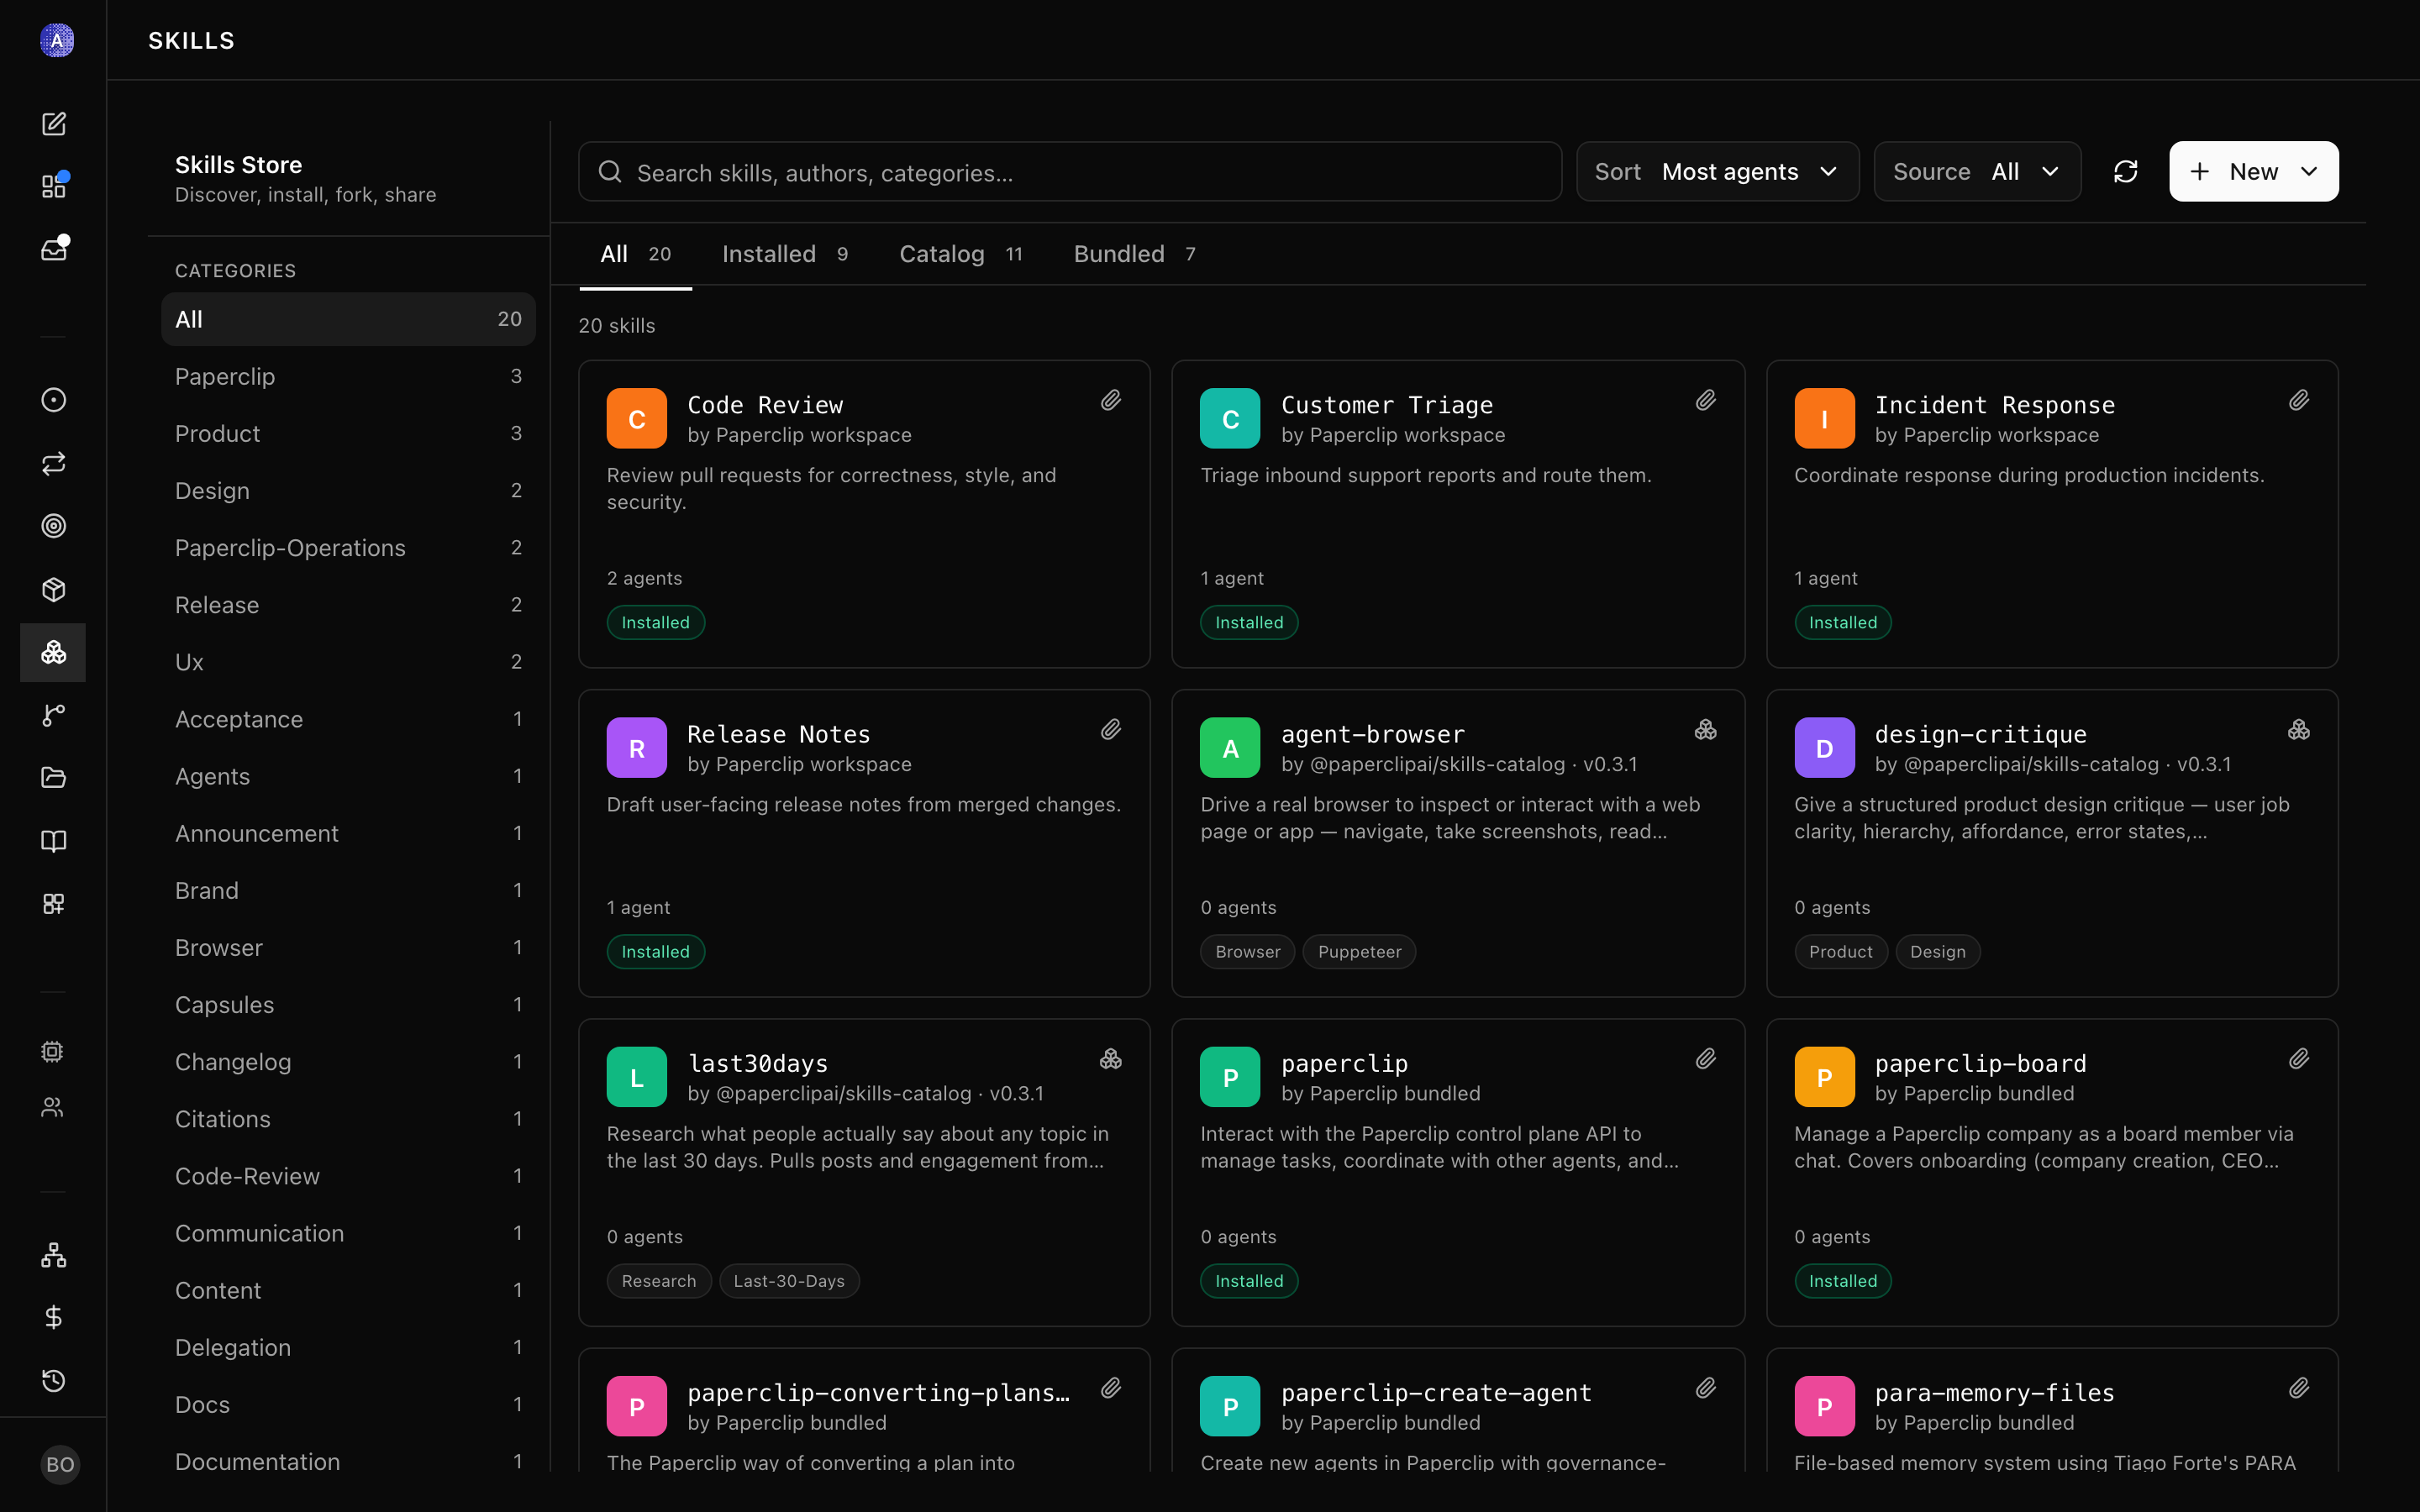Switch to the Bundled tab
The height and width of the screenshot is (1512, 2420).
coord(1135,254)
